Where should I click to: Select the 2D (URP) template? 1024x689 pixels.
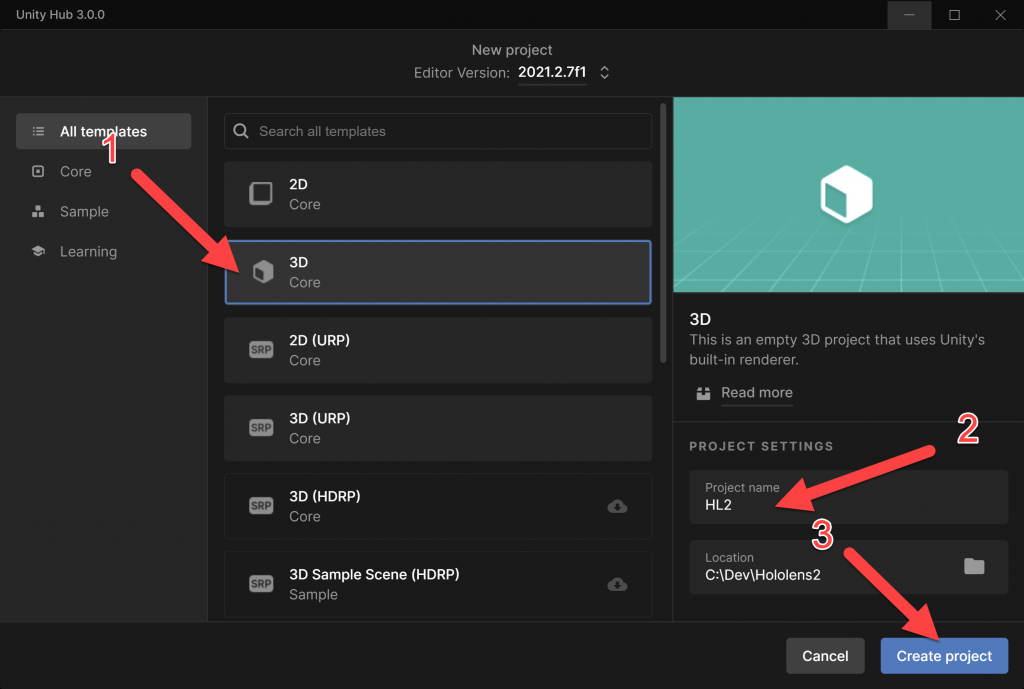tap(438, 350)
